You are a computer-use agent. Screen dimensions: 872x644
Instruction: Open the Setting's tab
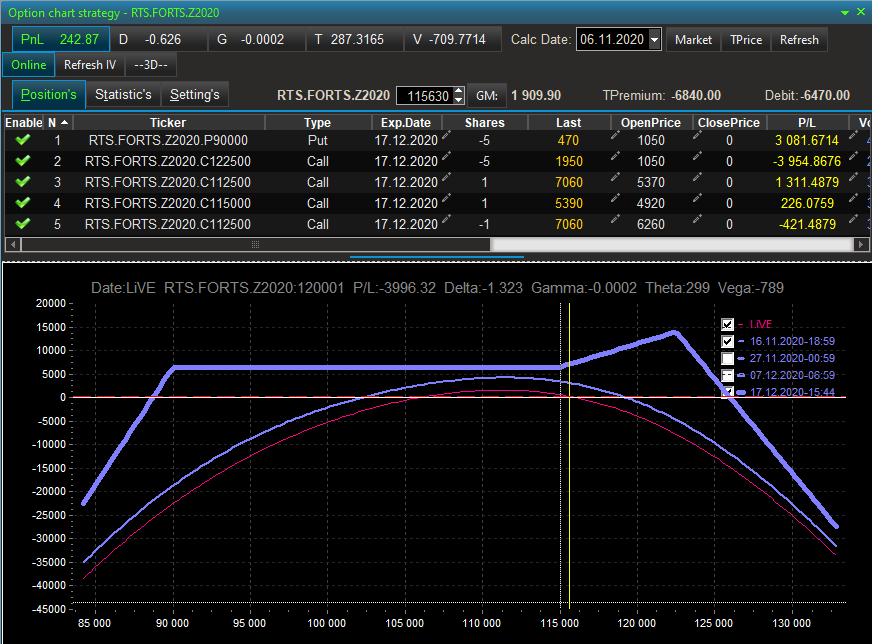click(x=194, y=95)
